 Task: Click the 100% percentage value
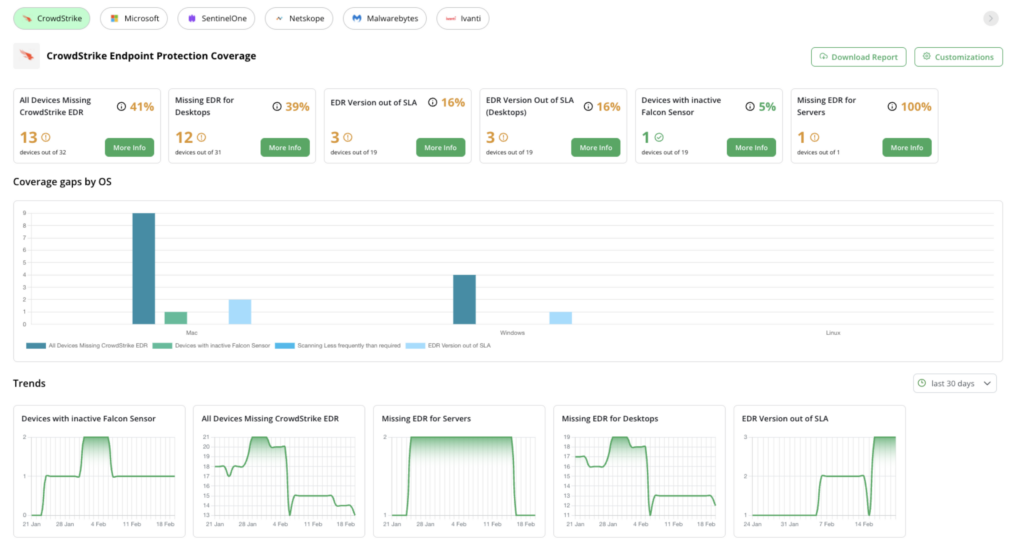(x=916, y=107)
